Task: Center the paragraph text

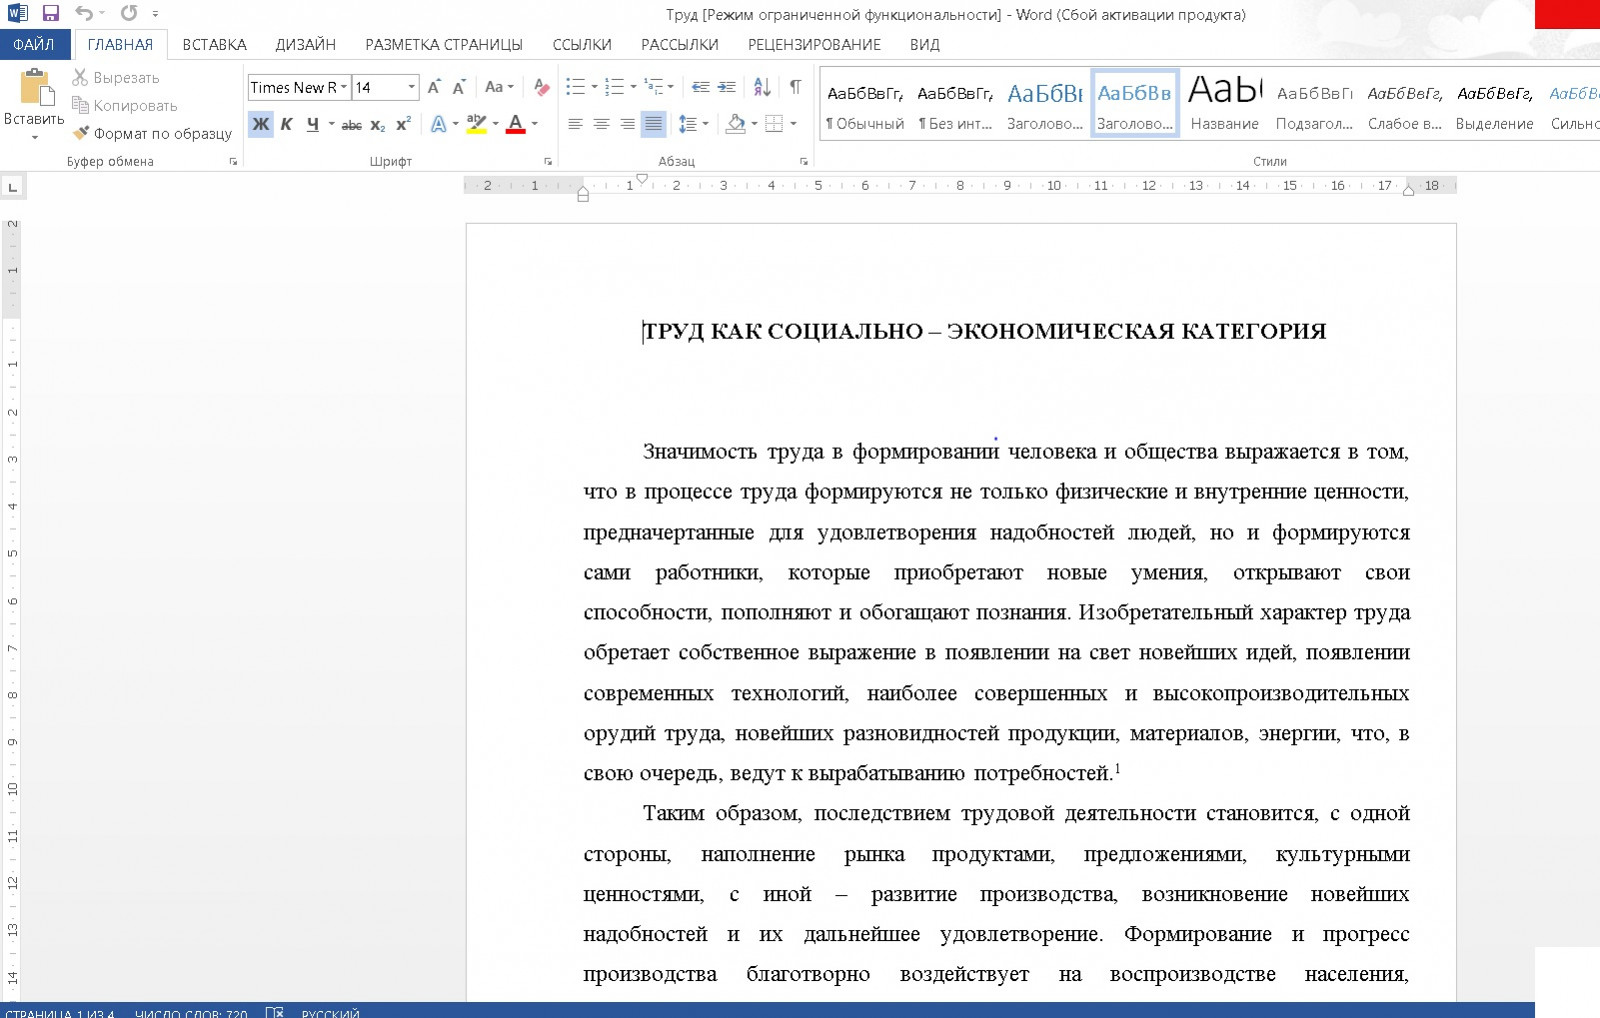Action: tap(601, 125)
